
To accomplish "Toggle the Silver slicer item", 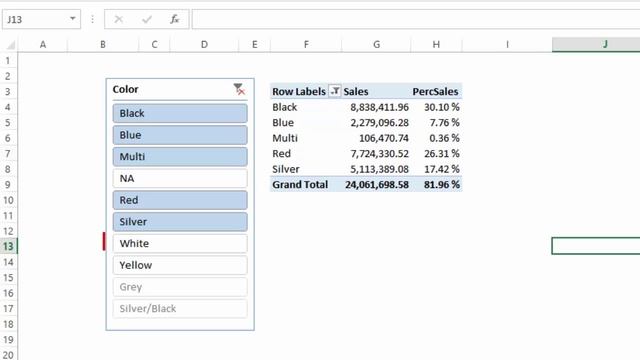I will click(180, 222).
